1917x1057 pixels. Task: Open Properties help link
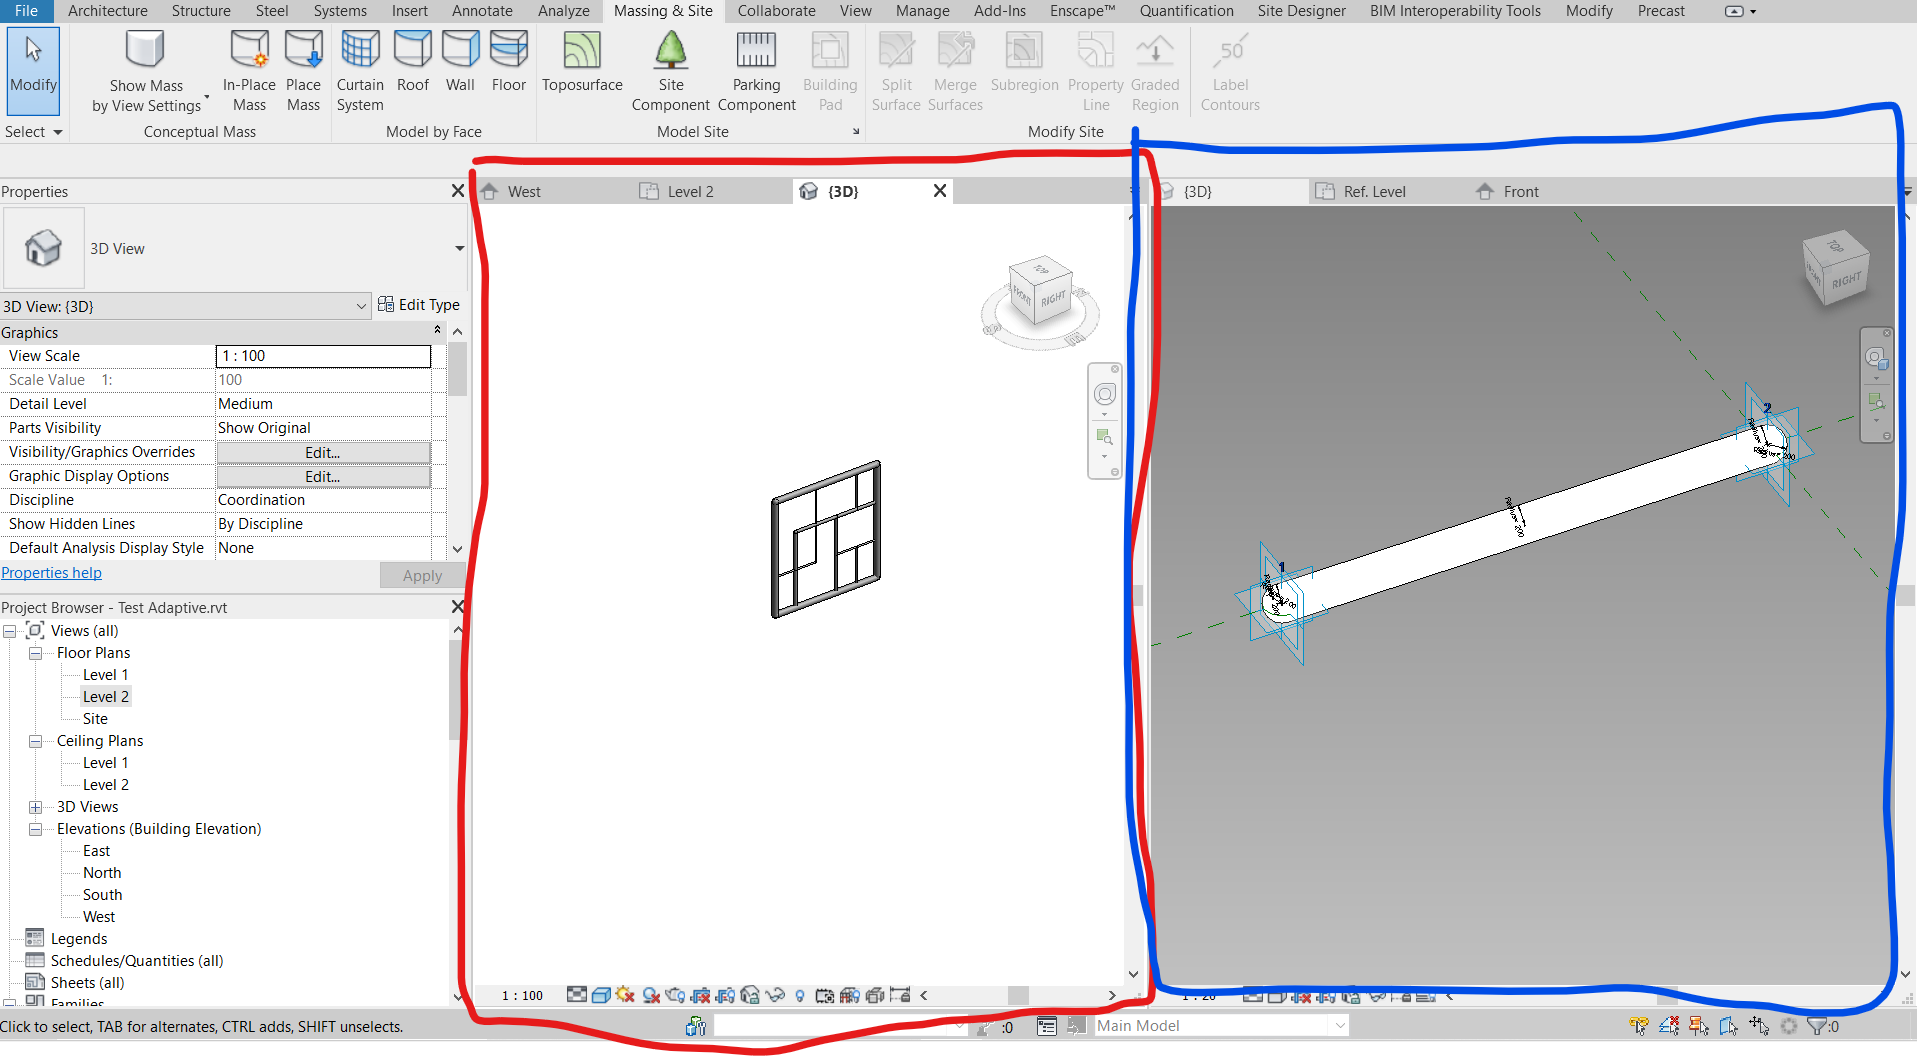51,572
